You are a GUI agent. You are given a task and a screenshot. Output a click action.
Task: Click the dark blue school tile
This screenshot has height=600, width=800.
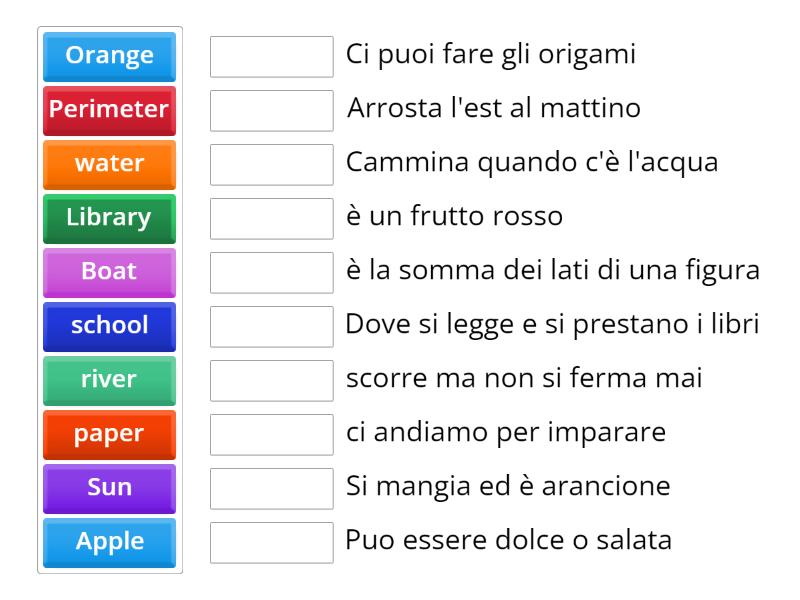[110, 326]
